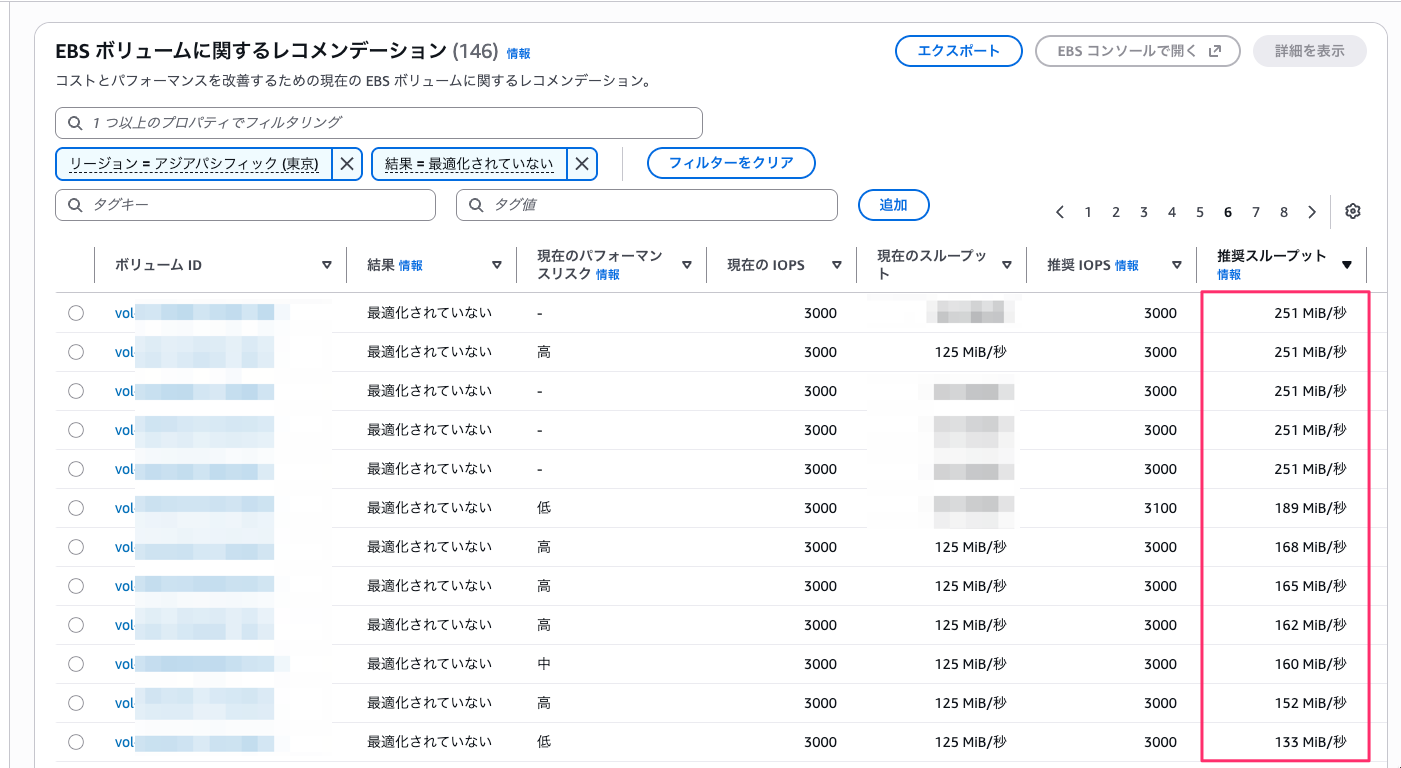The image size is (1401, 768).
Task: Click the 現在の IOPS column header text
Action: click(x=766, y=265)
